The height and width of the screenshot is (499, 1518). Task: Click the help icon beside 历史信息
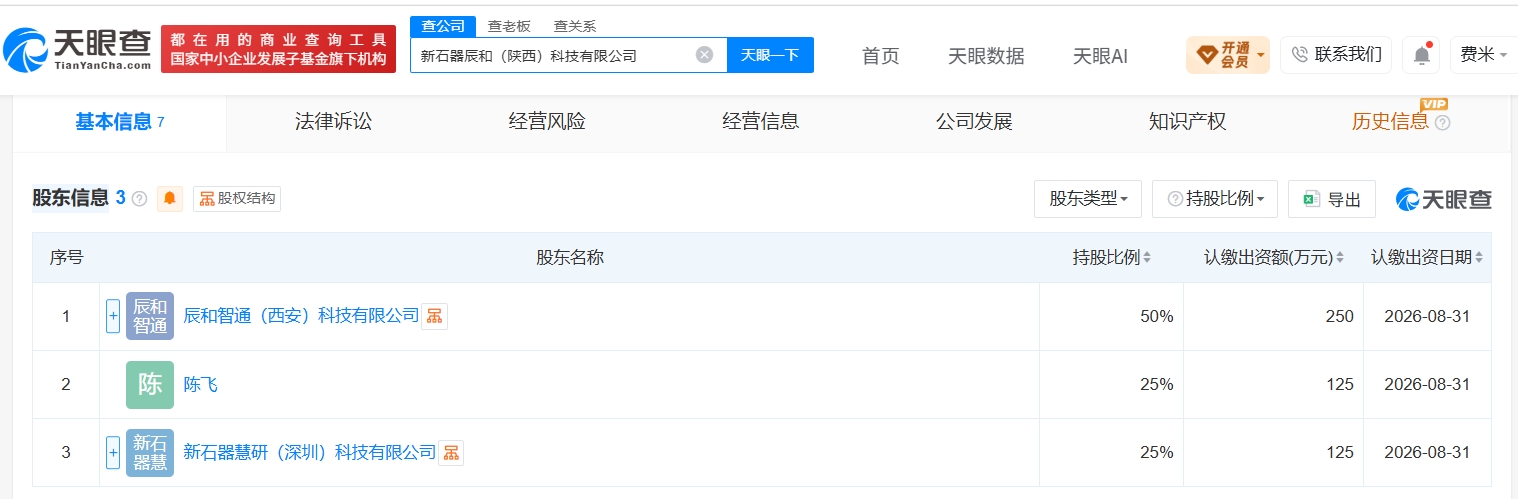(1442, 123)
